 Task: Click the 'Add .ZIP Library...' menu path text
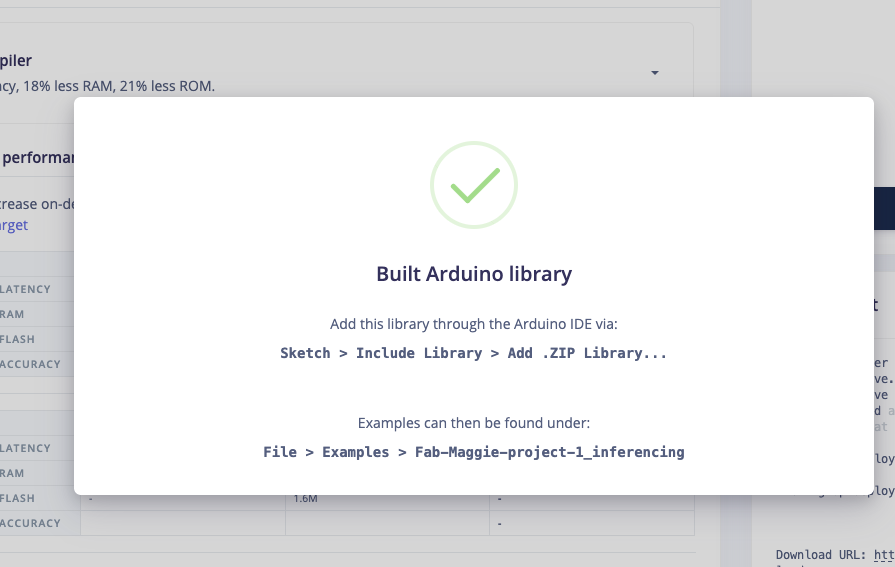coord(587,353)
